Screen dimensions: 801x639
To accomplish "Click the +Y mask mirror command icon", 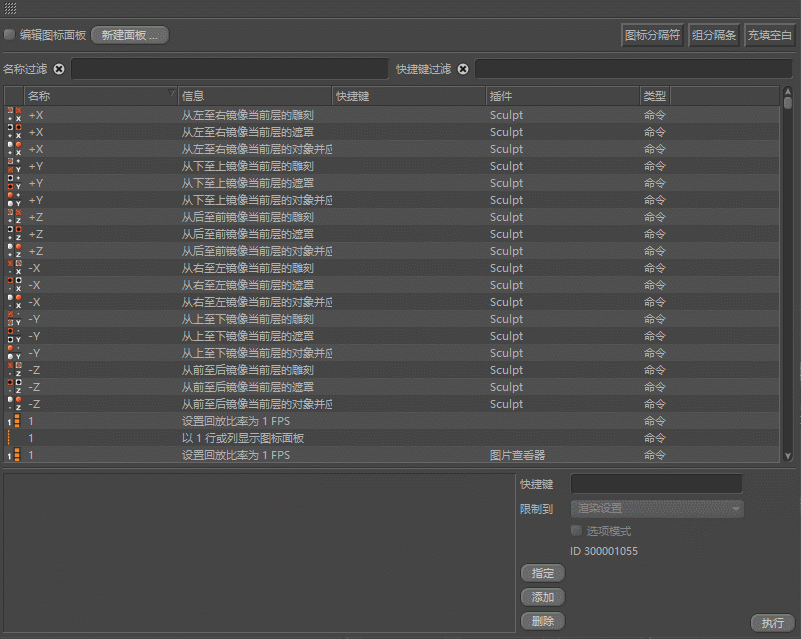I will [14, 183].
